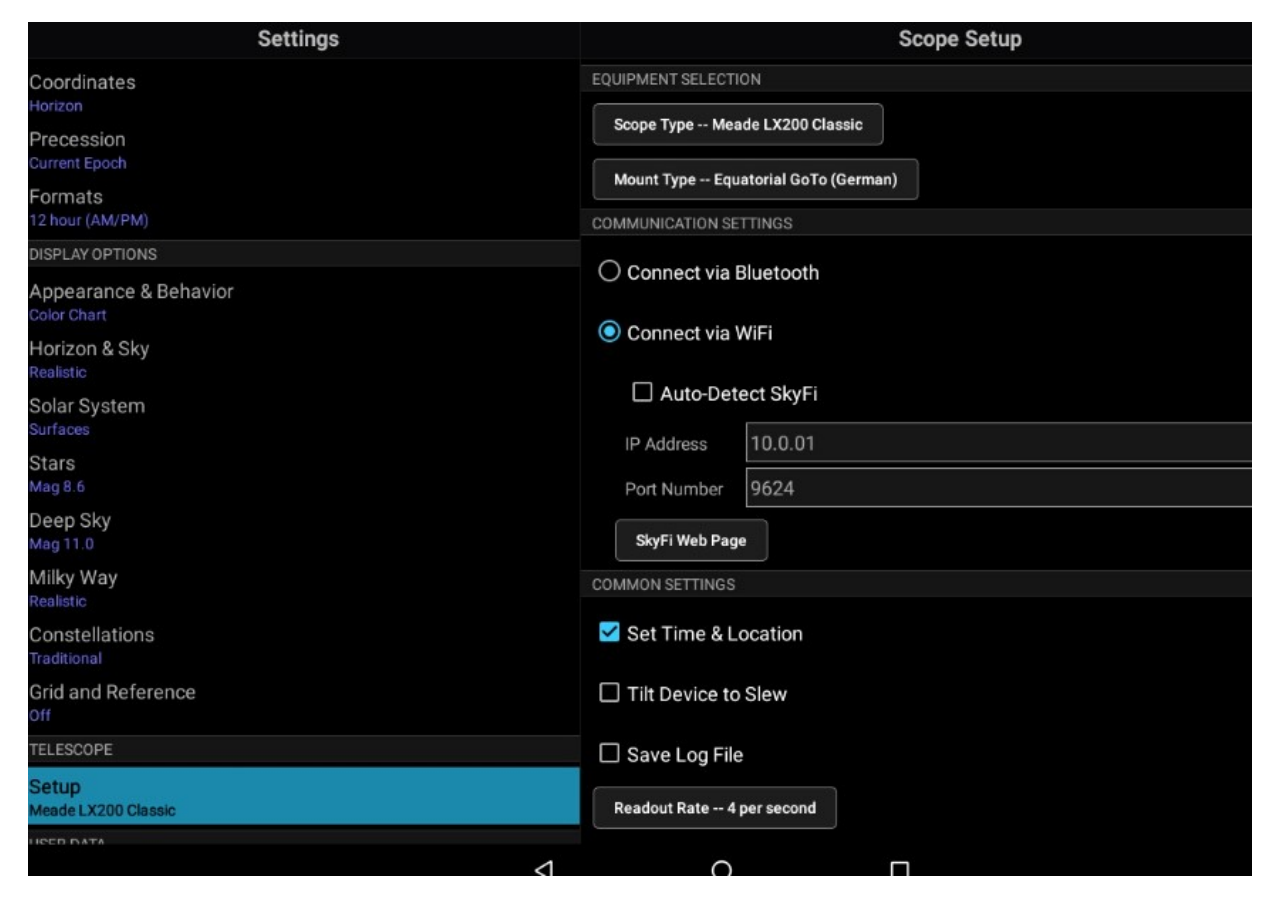Open Scope Type selector Meade LX200 Classic
The height and width of the screenshot is (902, 1282).
pyautogui.click(x=738, y=125)
